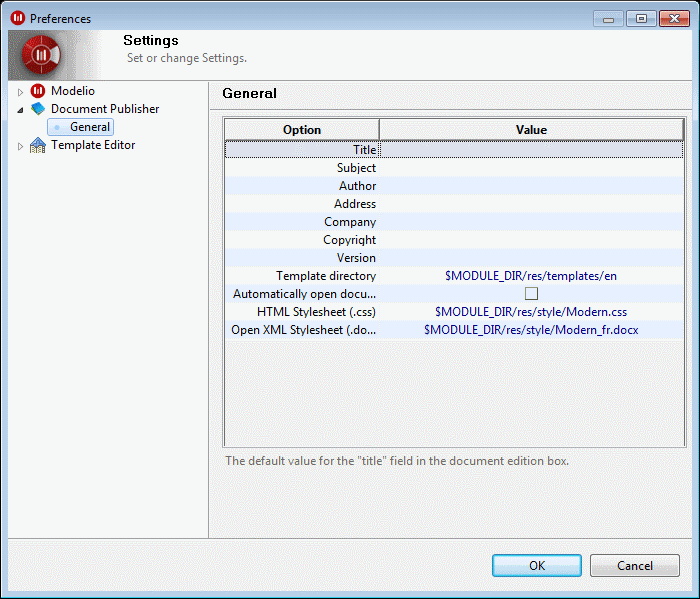Select the Copyright option label
Image resolution: width=700 pixels, height=599 pixels.
pos(350,240)
